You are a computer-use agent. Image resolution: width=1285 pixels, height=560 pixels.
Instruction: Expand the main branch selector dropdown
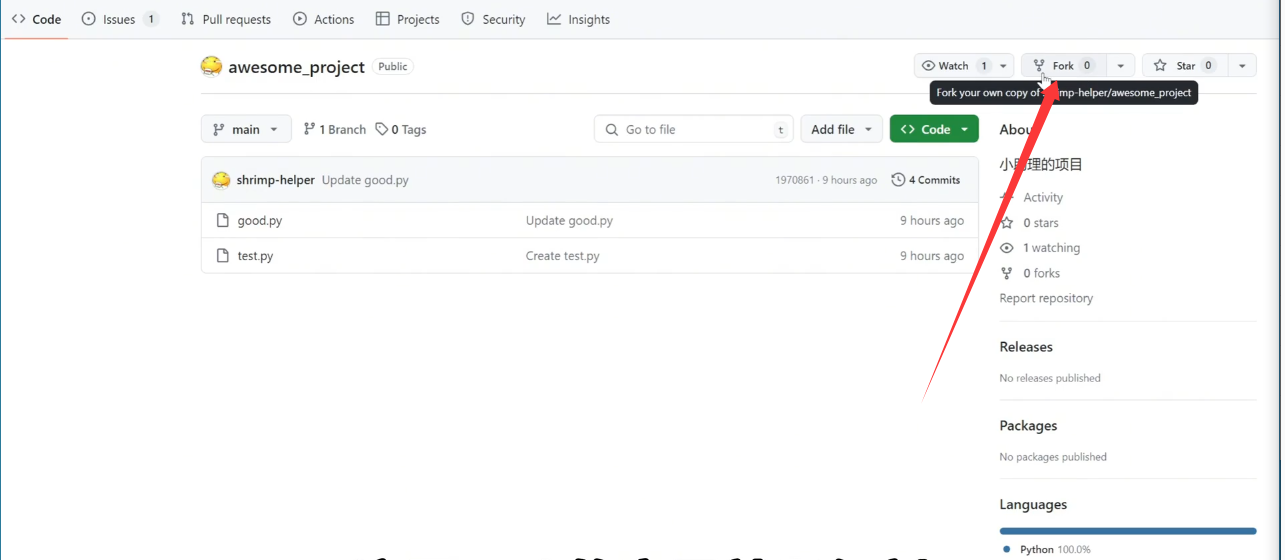(246, 129)
